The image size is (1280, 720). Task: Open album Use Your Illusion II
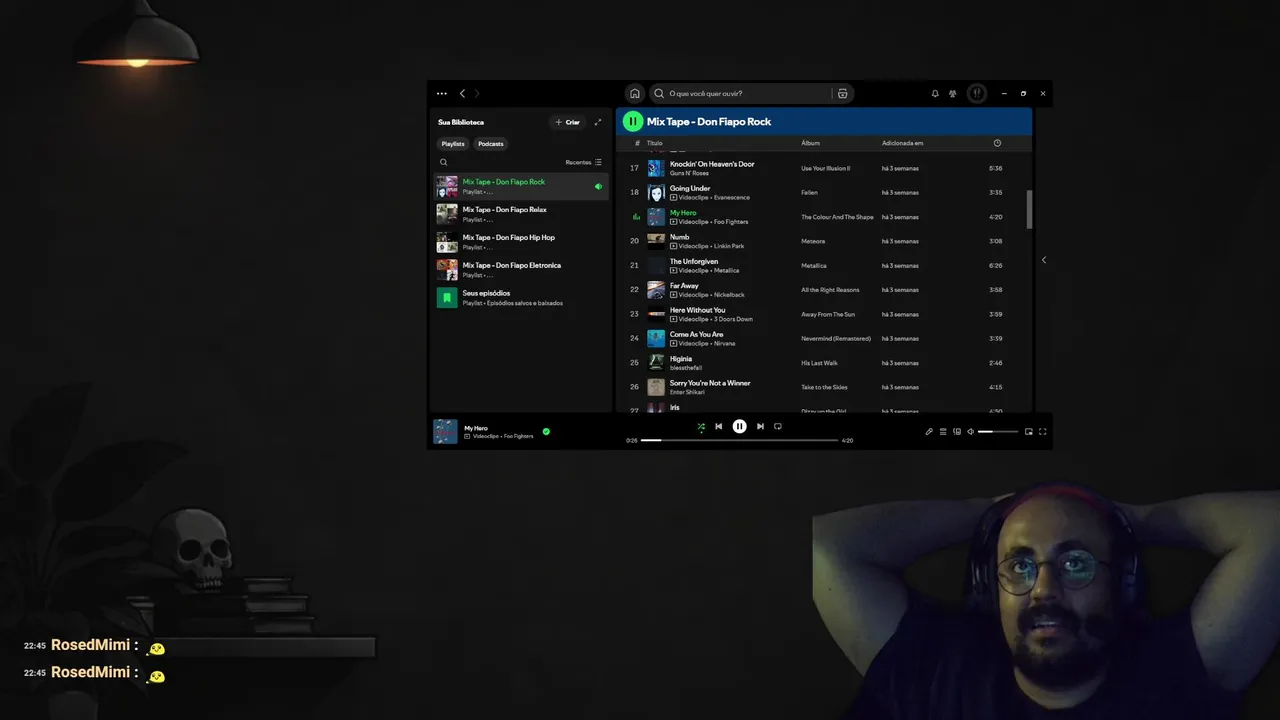(x=825, y=168)
